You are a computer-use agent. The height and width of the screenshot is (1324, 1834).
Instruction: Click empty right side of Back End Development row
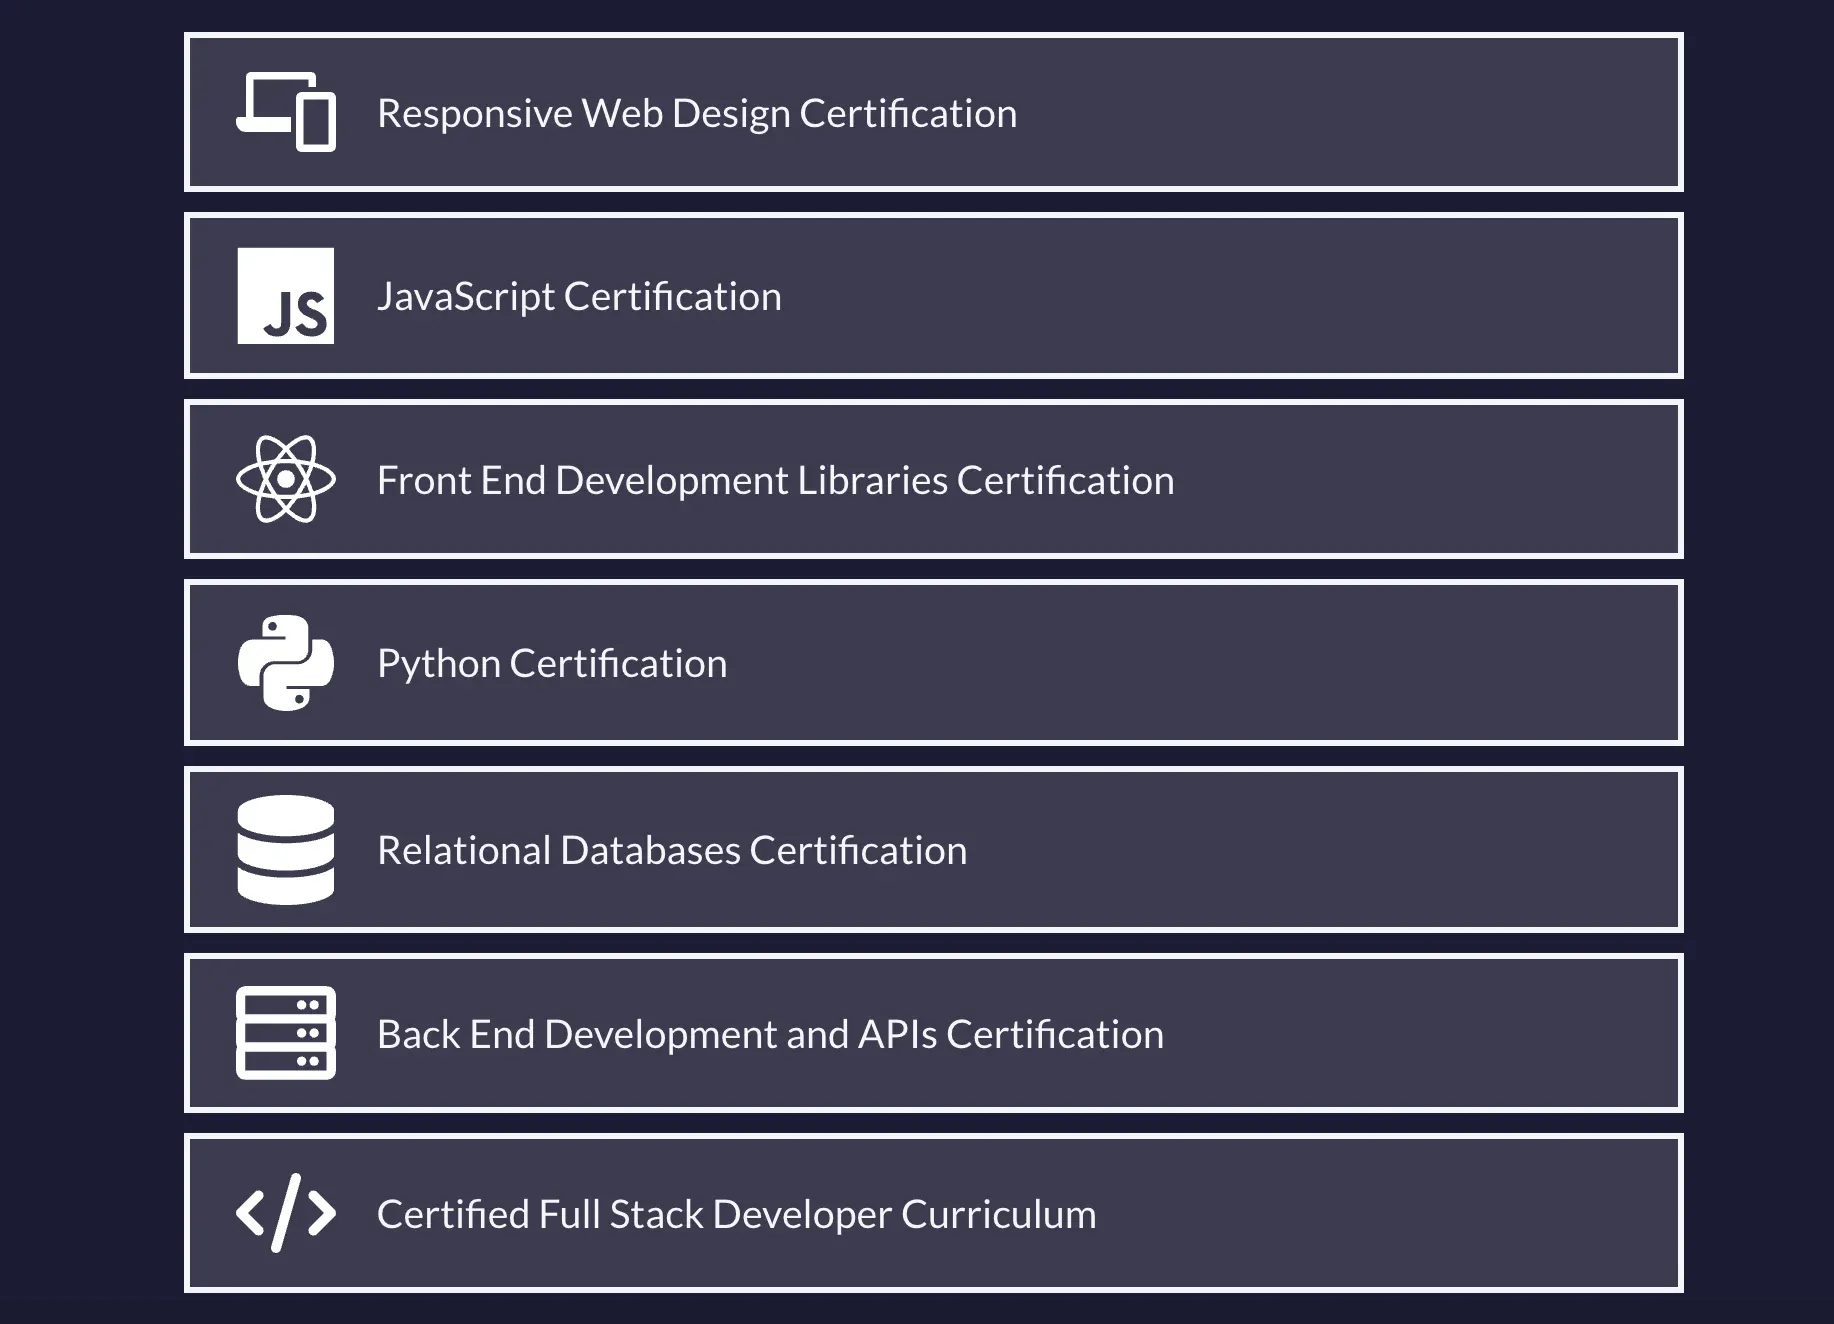tap(1450, 1033)
